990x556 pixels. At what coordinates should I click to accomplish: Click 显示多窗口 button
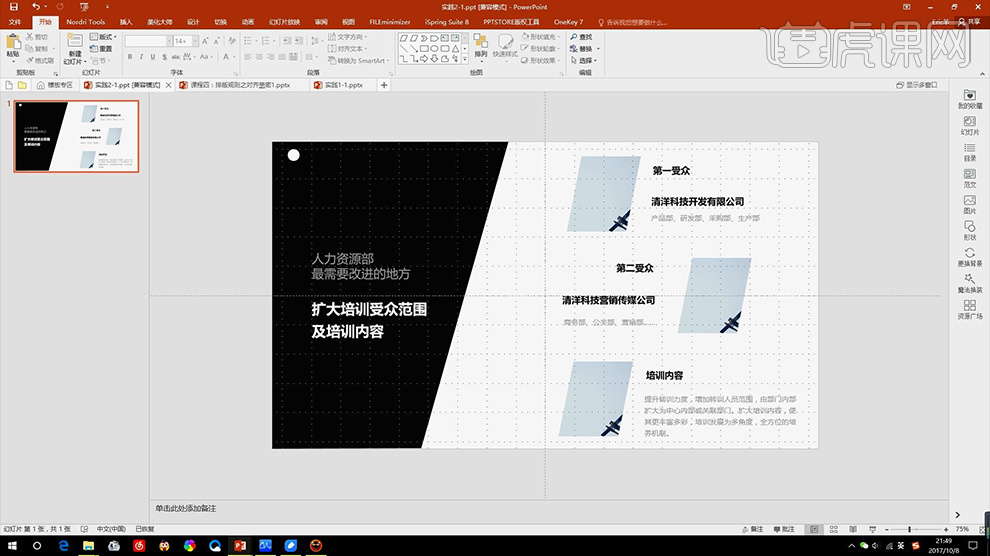coord(915,85)
